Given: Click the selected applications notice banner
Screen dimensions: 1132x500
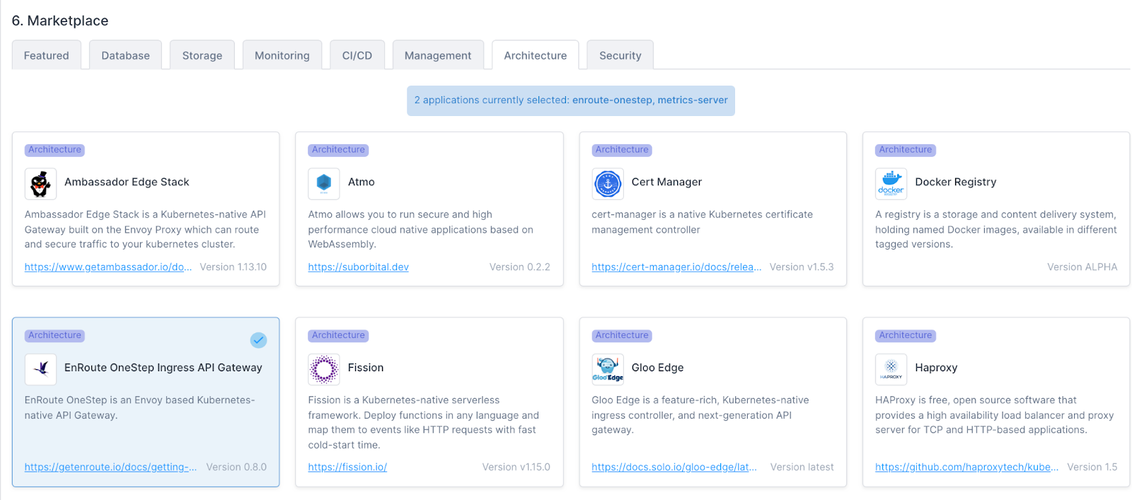Looking at the screenshot, I should 570,100.
